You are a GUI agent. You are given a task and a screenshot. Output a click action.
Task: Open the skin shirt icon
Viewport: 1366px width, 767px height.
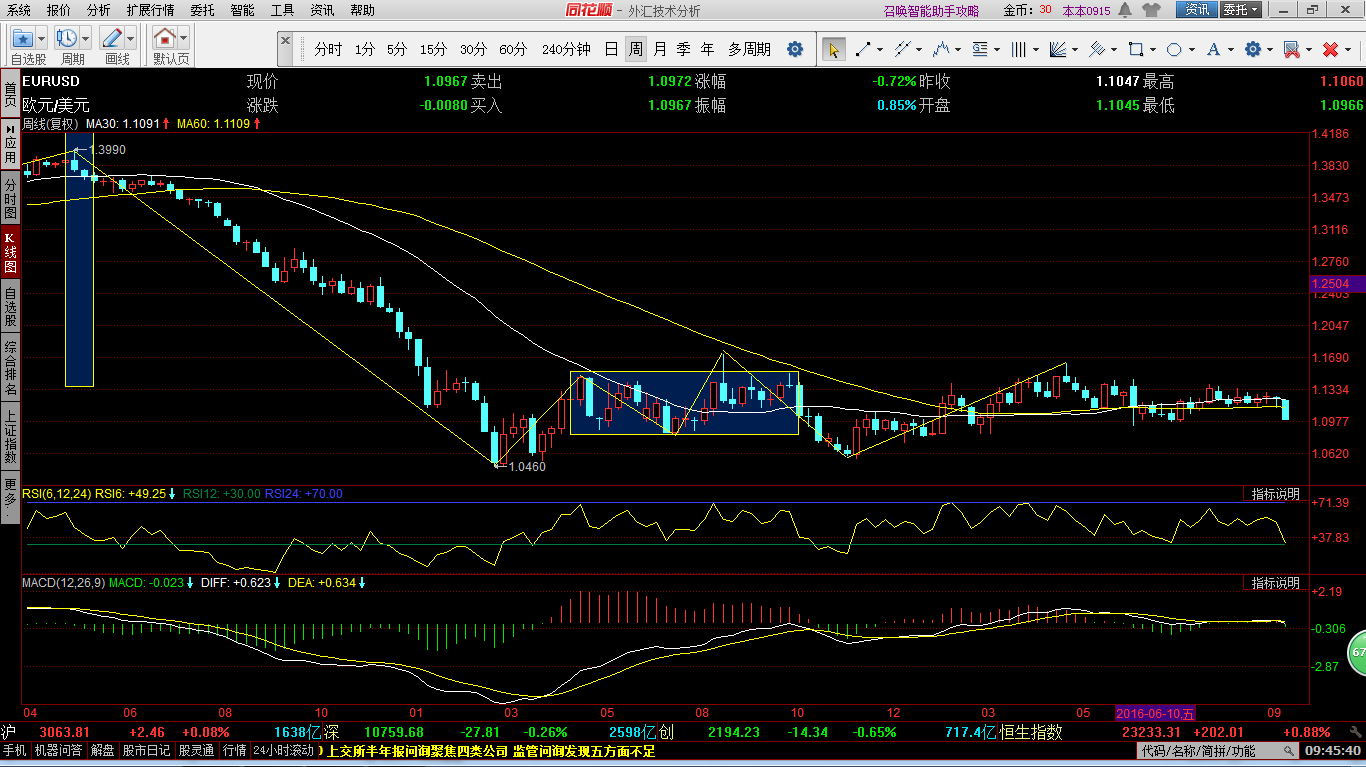[1152, 10]
